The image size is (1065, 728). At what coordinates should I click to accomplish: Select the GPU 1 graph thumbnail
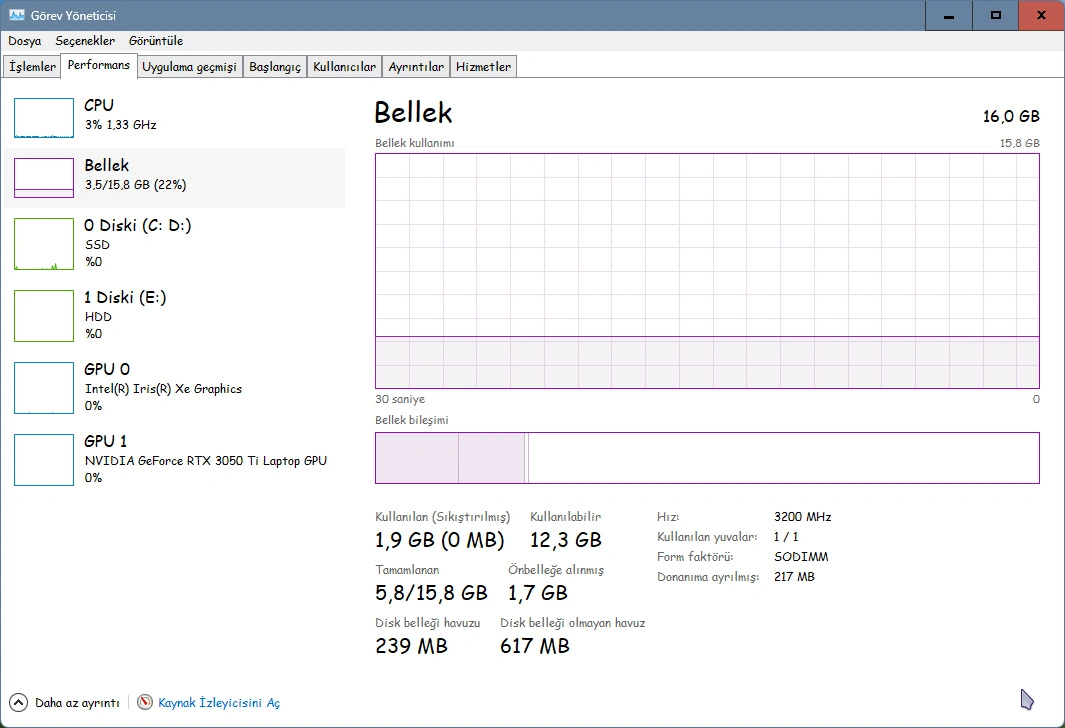point(43,460)
